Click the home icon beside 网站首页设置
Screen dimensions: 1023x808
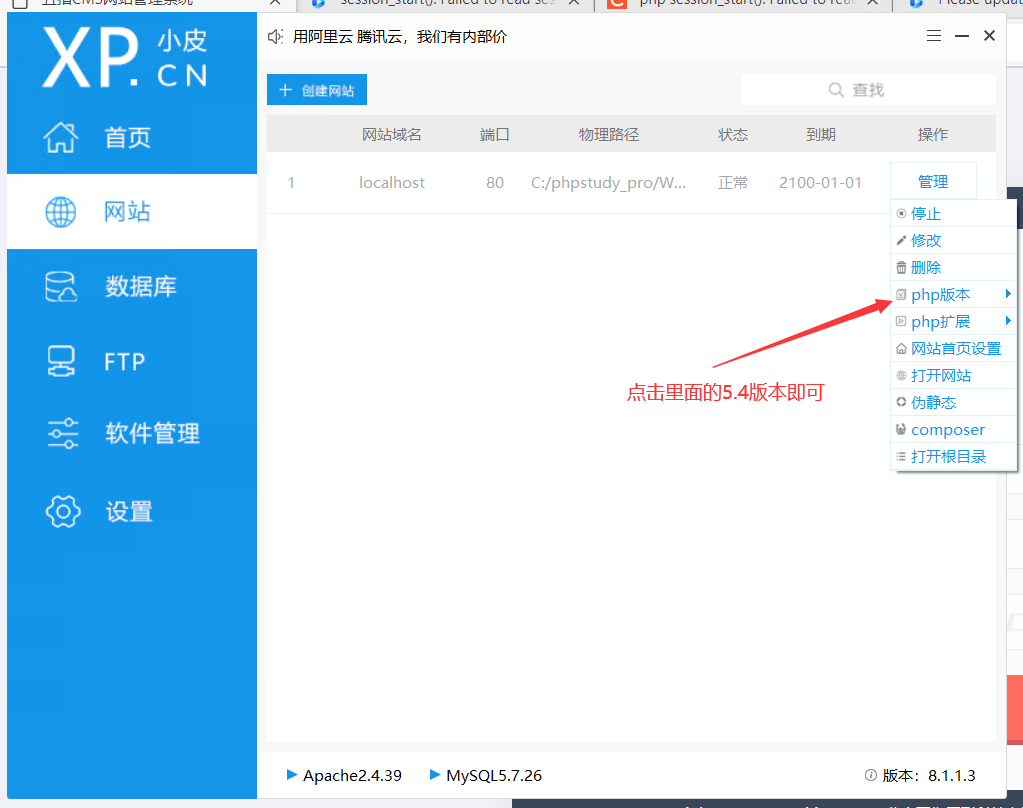(901, 349)
